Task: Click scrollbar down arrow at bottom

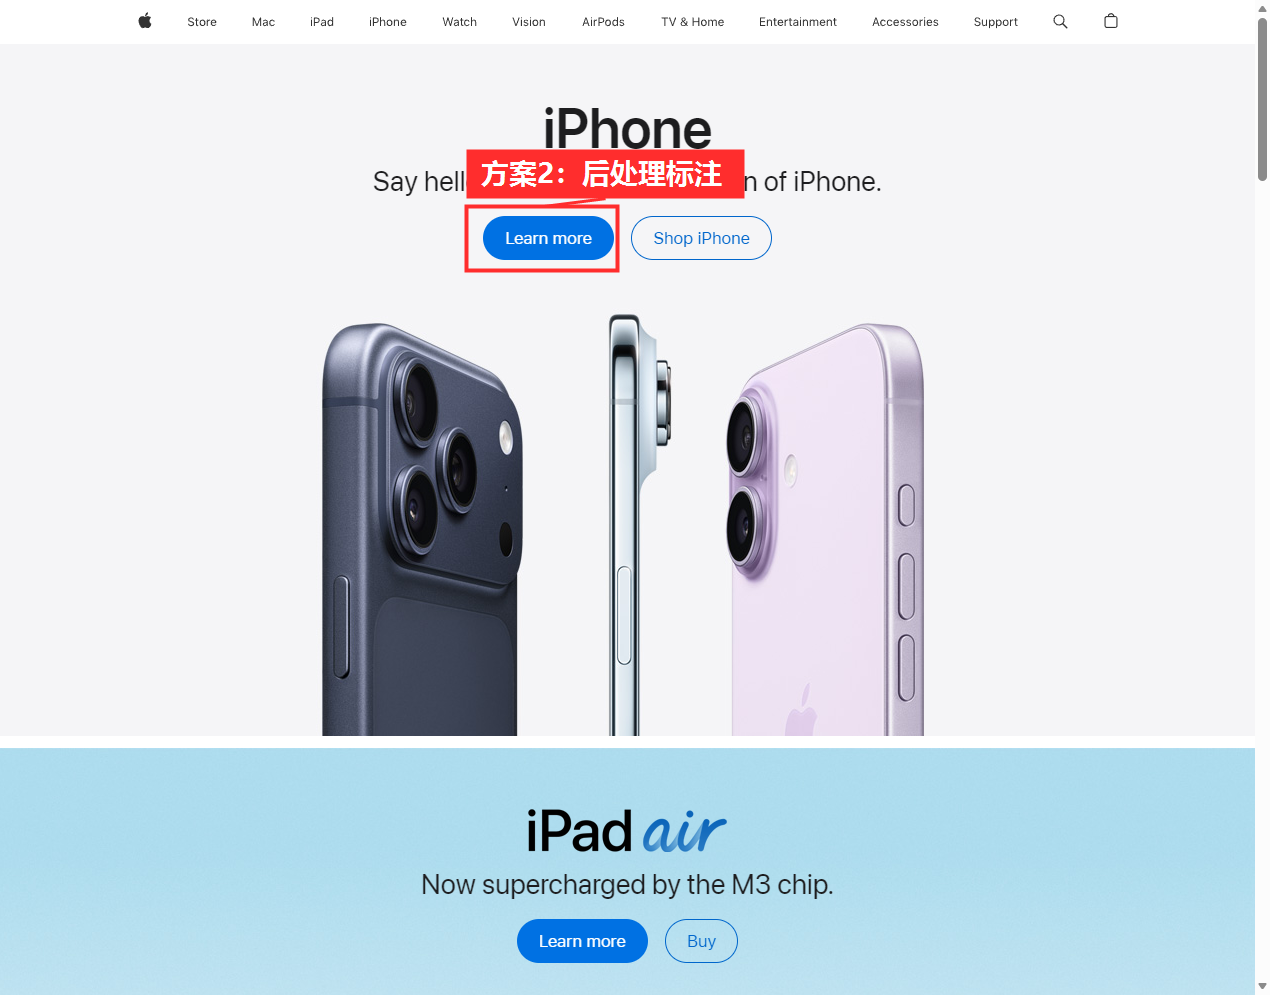Action: (1262, 986)
